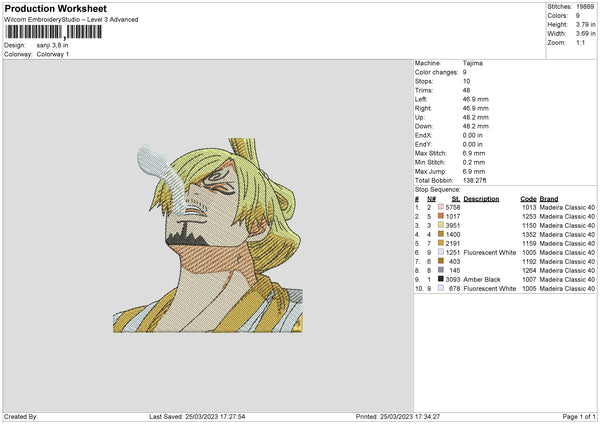Viewport: 600px width, 424px height.
Task: Choose the brown swatch beside stitch count 403
Action: (441, 261)
